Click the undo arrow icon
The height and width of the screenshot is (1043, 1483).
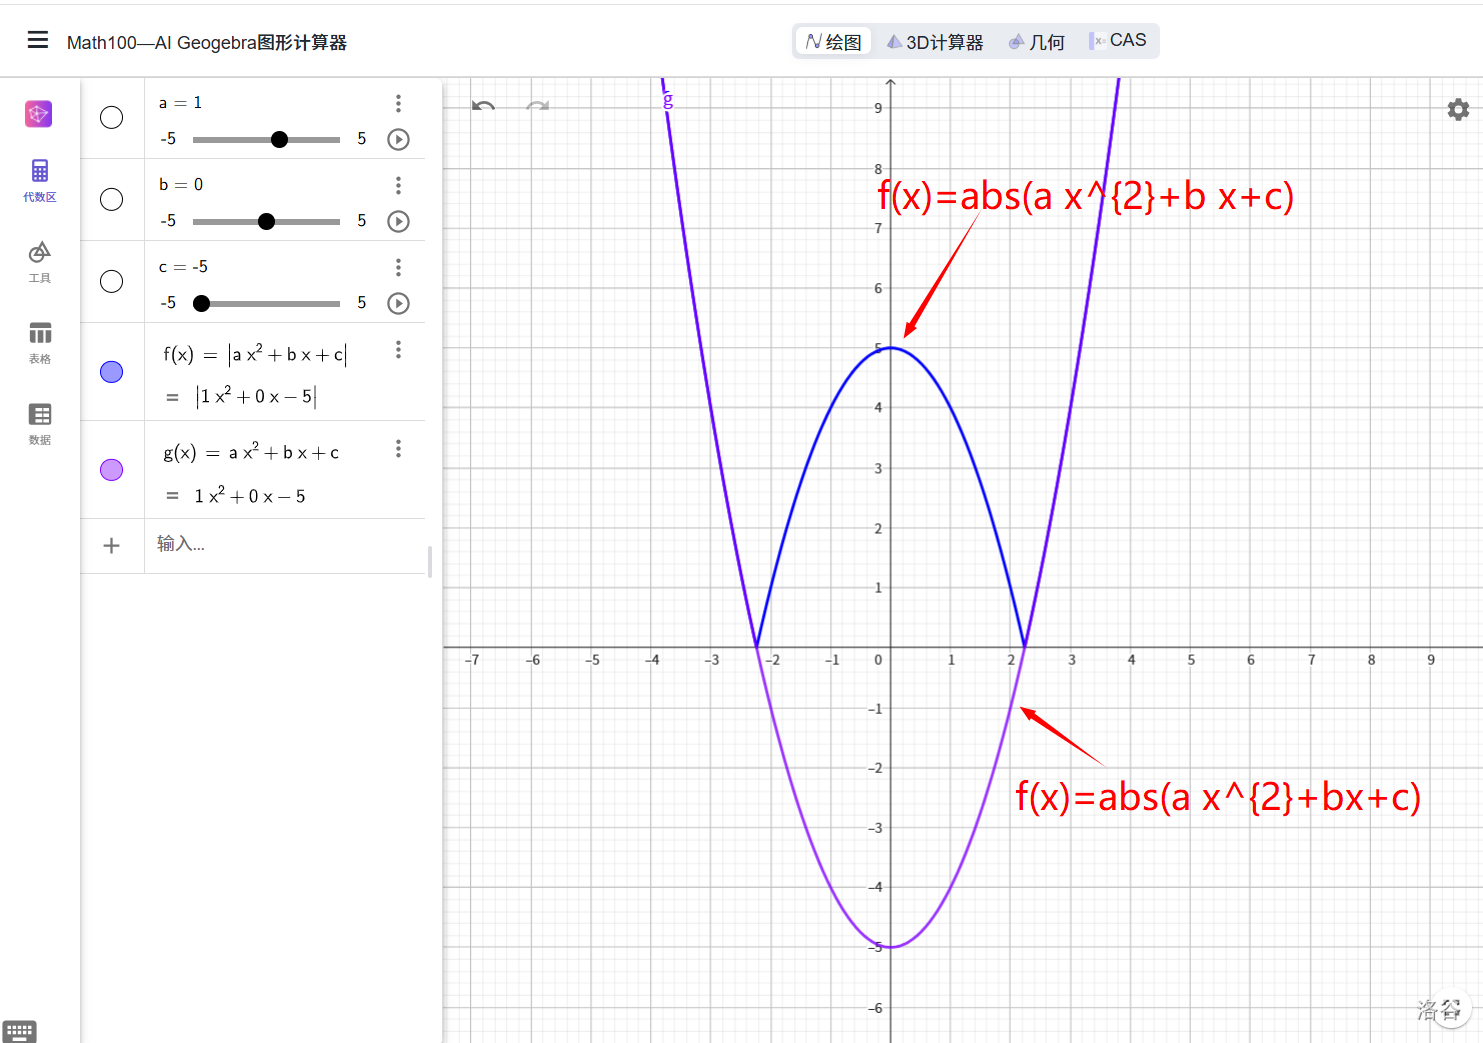(484, 106)
